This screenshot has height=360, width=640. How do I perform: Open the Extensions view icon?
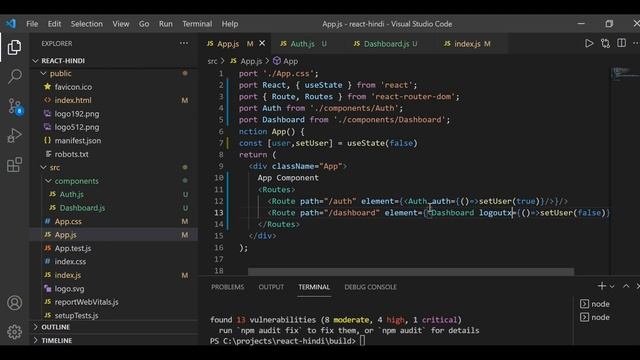[14, 165]
